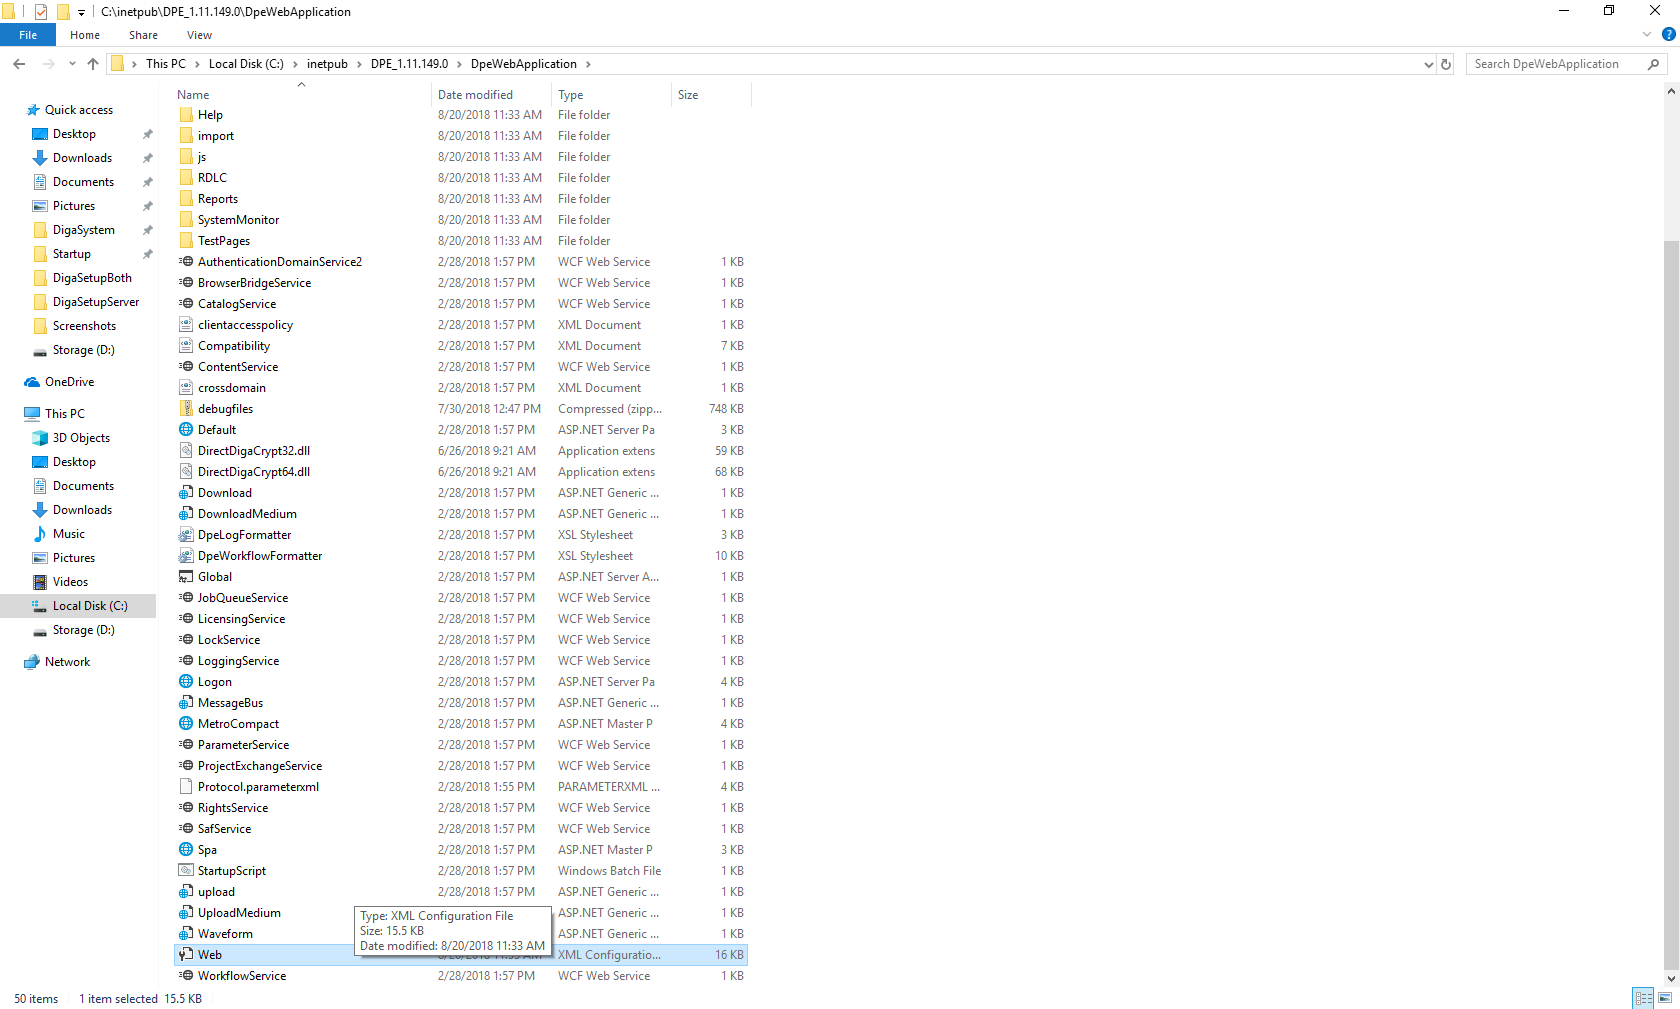Image resolution: width=1680 pixels, height=1009 pixels.
Task: Click the Search DpeWebApplication field
Action: click(1557, 64)
